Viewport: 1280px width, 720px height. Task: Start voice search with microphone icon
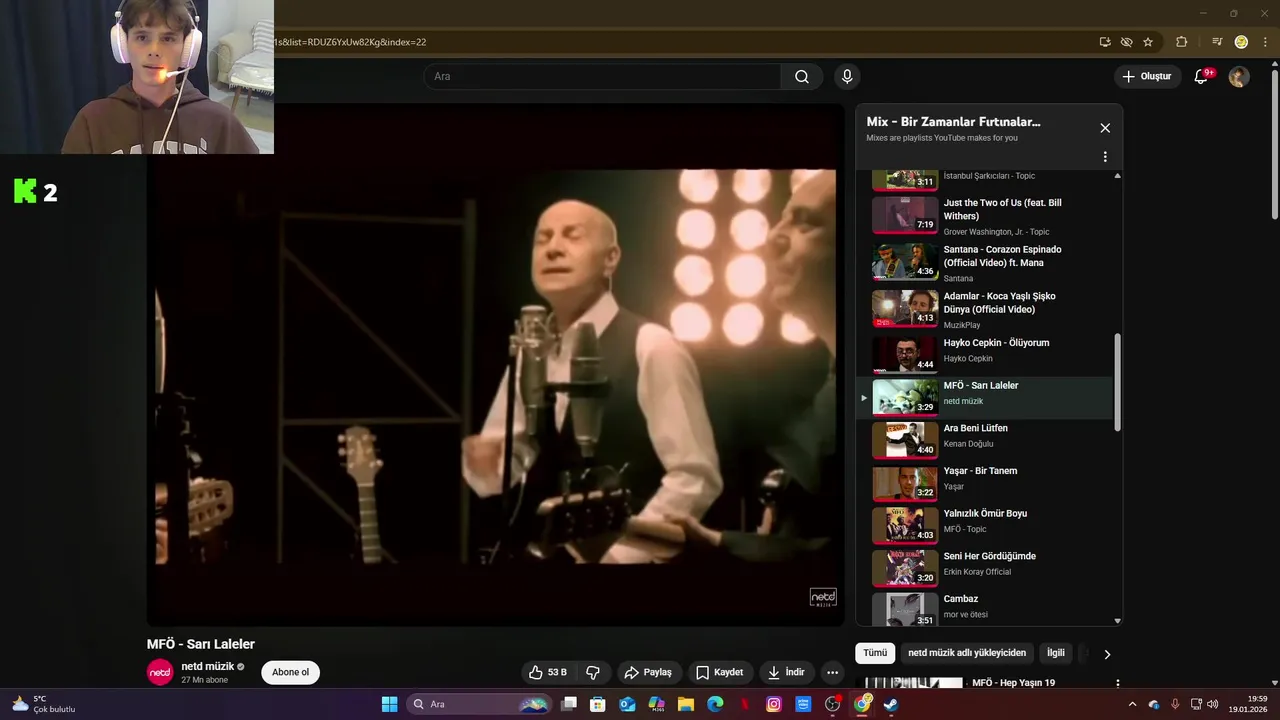tap(847, 77)
